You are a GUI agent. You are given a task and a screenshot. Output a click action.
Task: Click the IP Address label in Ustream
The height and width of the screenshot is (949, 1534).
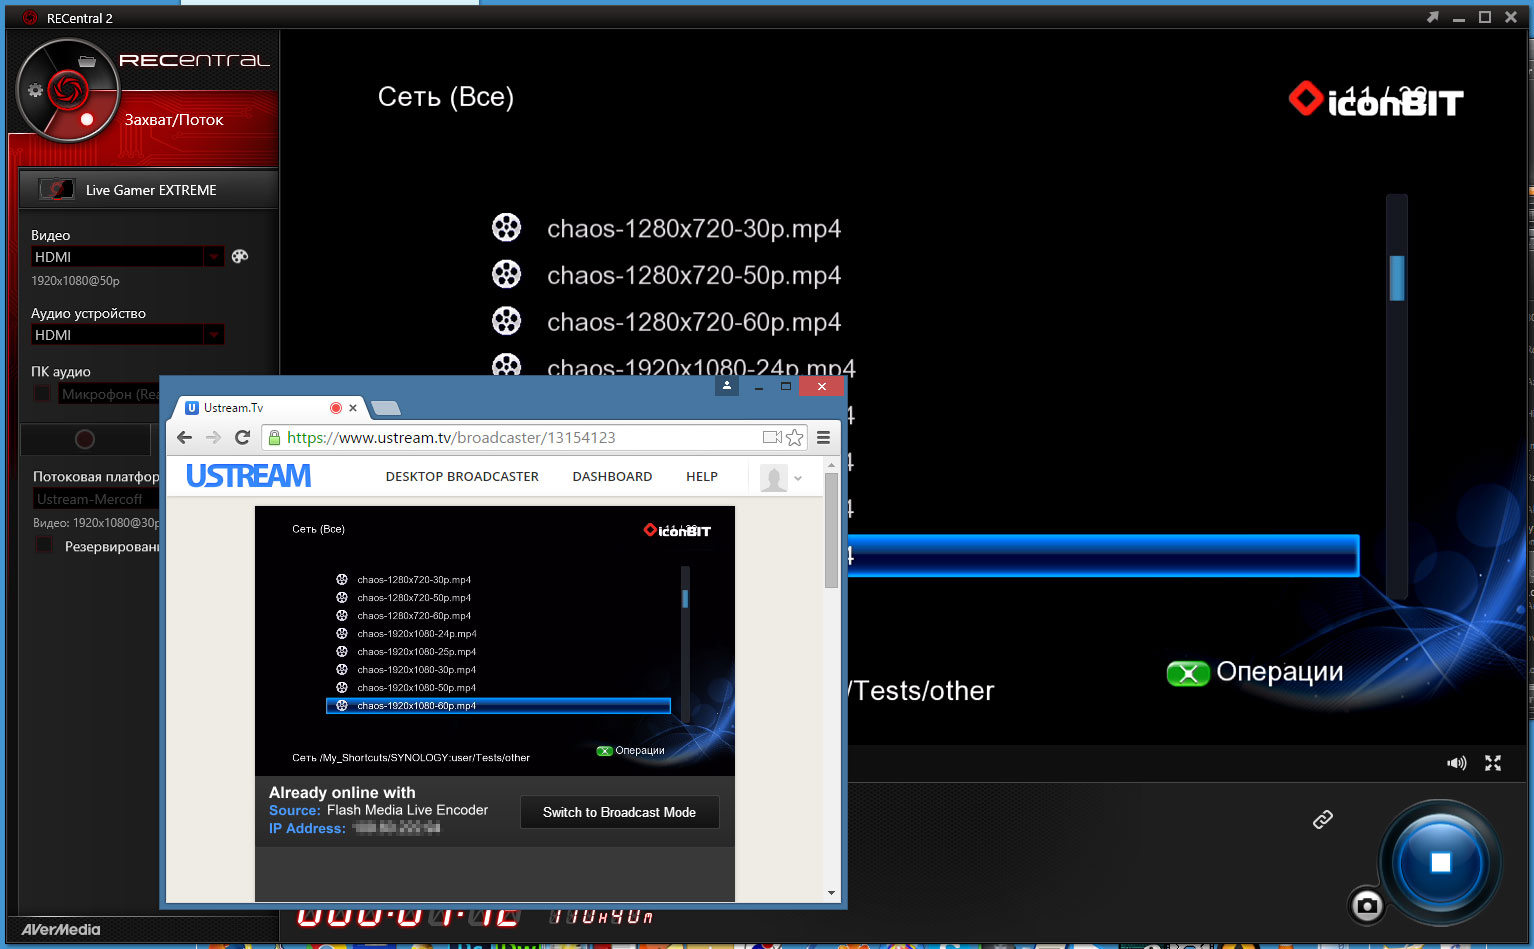pos(307,828)
